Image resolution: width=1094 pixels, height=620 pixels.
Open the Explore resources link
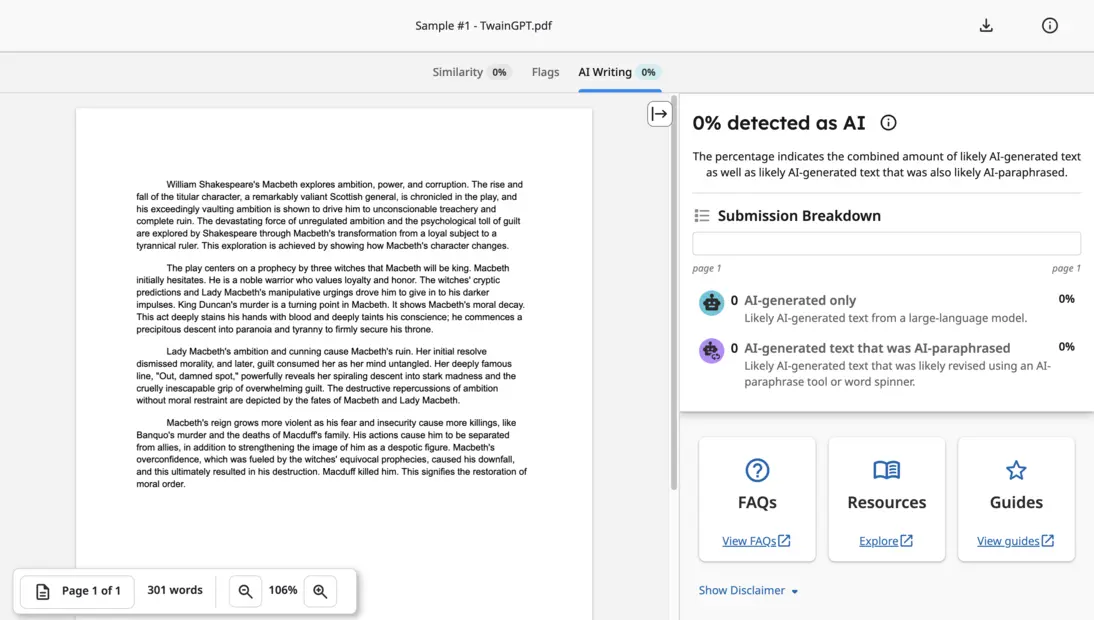point(886,540)
